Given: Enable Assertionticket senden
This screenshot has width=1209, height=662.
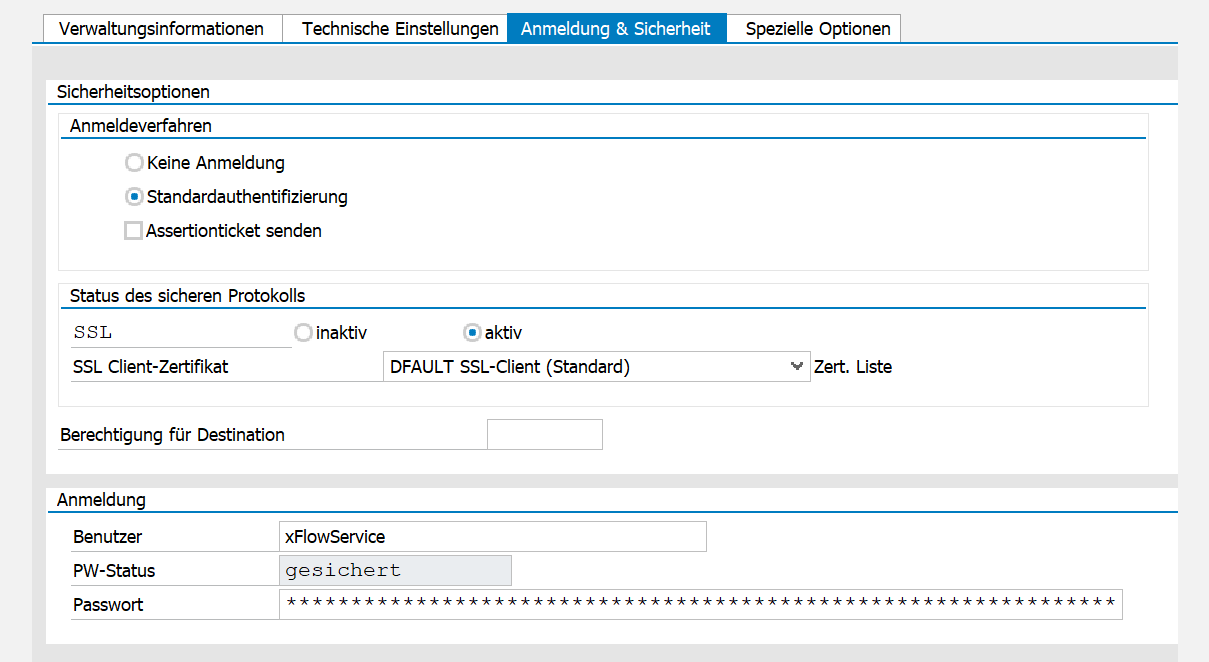Looking at the screenshot, I should 133,230.
